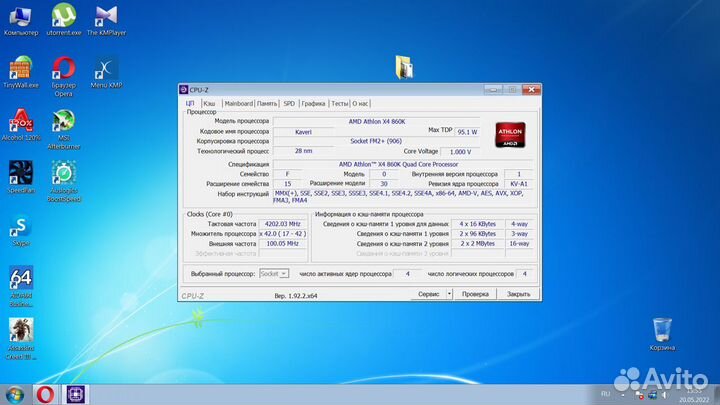This screenshot has height=405, width=720.
Task: Launch SpeedFan desktop icon
Action: pyautogui.click(x=21, y=177)
